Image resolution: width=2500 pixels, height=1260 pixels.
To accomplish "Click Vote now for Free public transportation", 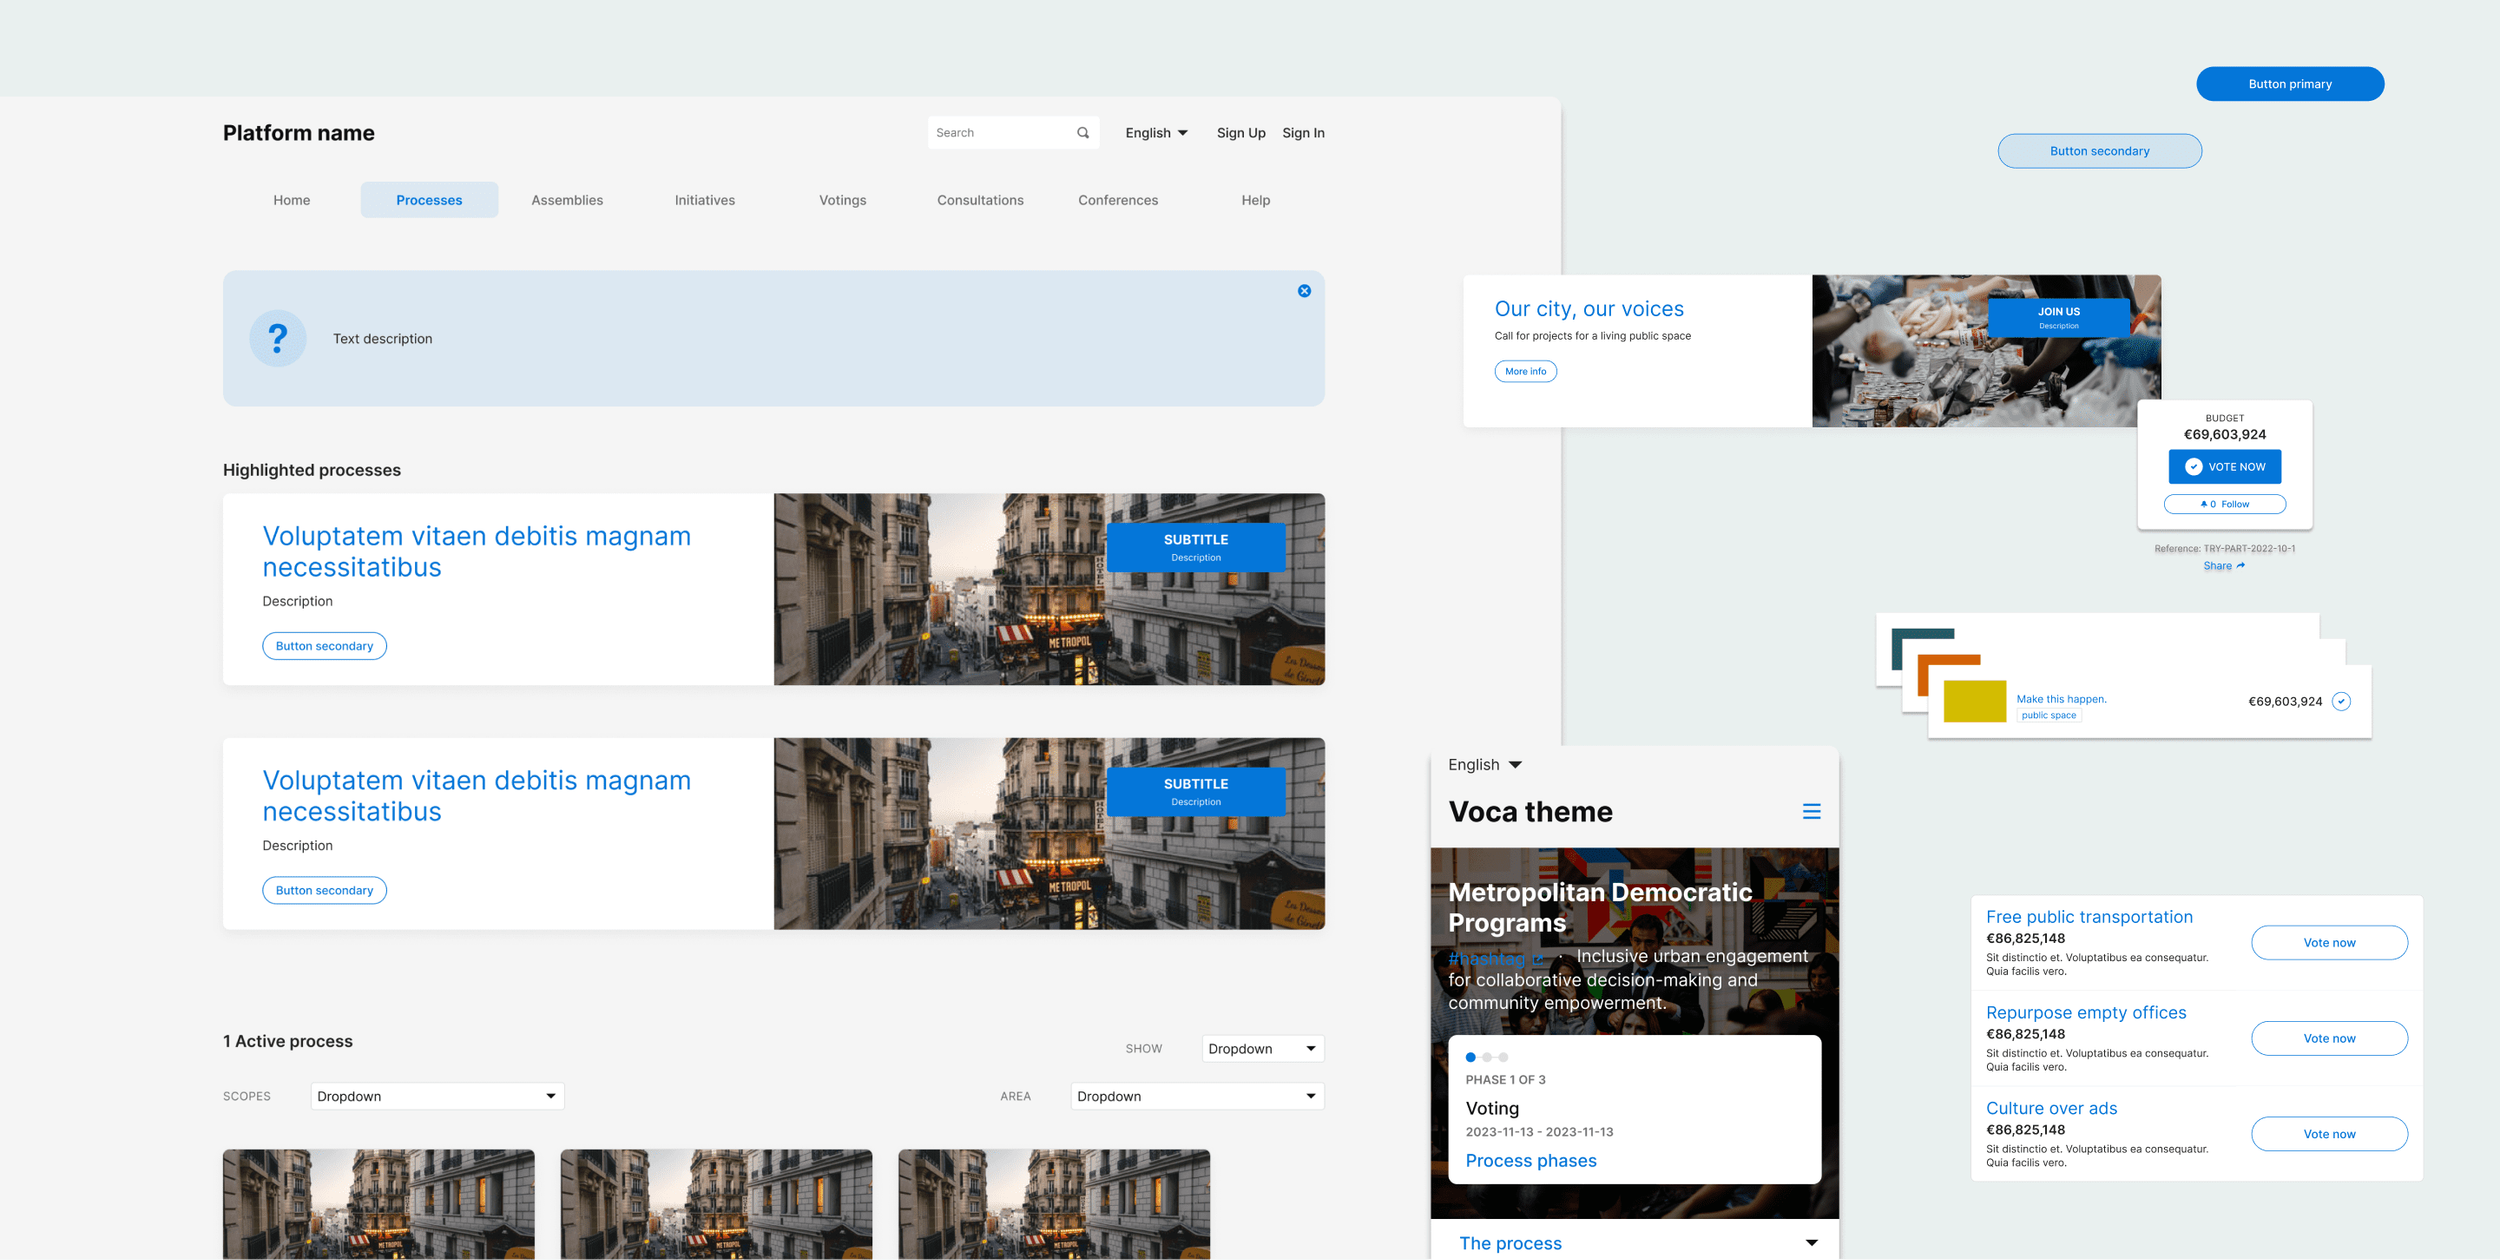I will pos(2330,942).
